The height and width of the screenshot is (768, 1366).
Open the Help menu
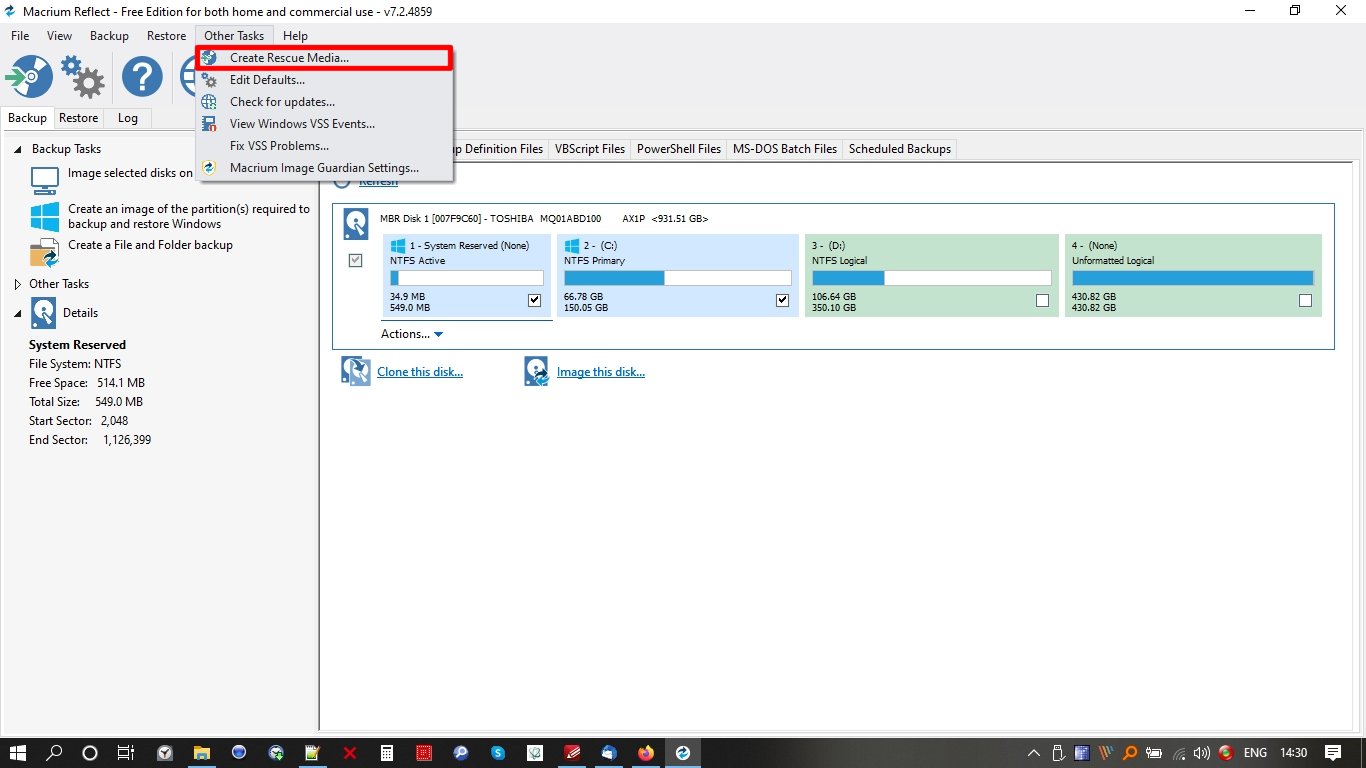click(x=295, y=36)
